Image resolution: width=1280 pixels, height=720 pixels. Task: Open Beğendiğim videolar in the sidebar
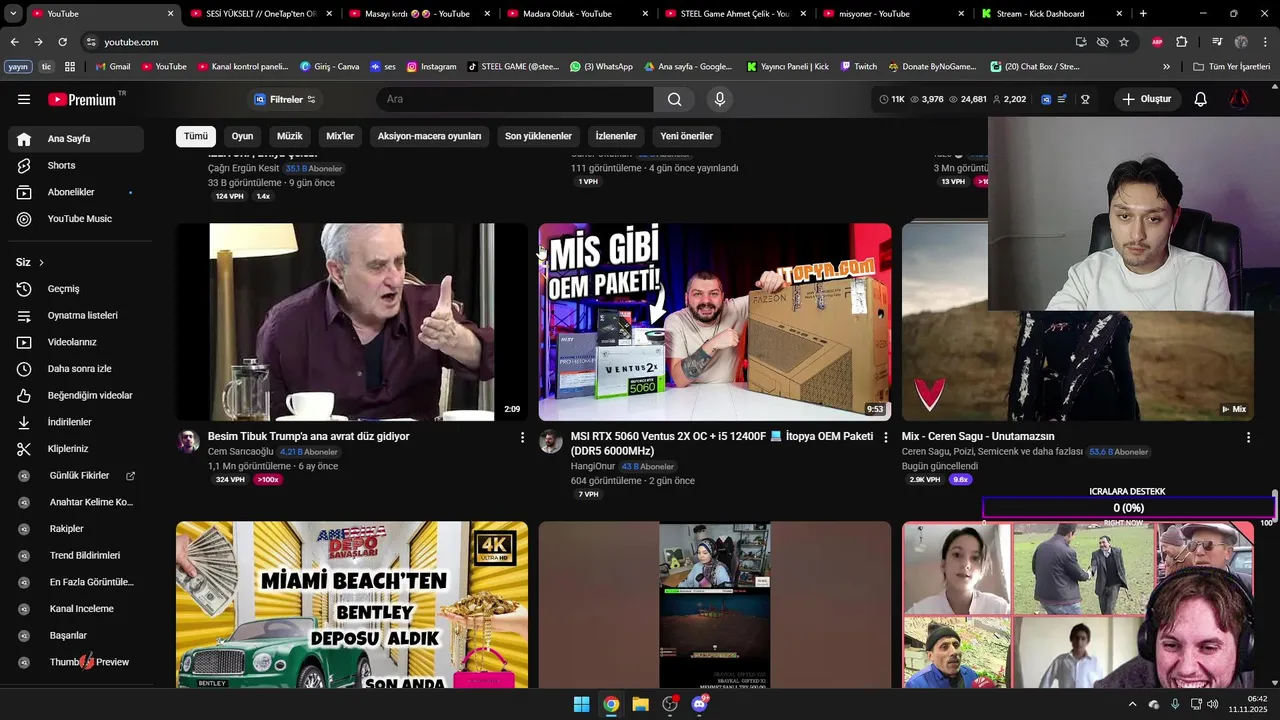pos(76,395)
